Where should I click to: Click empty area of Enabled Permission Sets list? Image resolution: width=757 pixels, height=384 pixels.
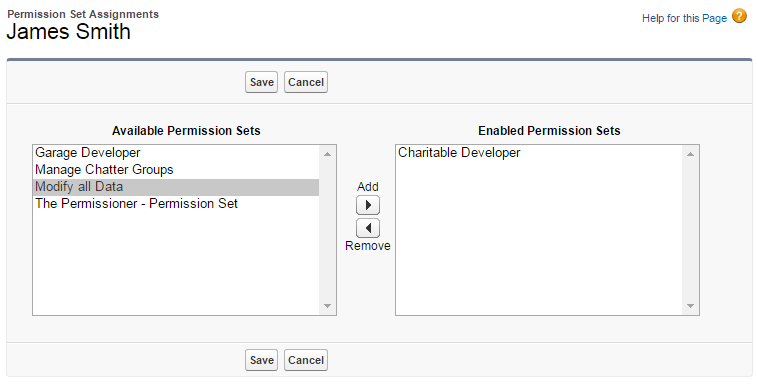[x=539, y=237]
